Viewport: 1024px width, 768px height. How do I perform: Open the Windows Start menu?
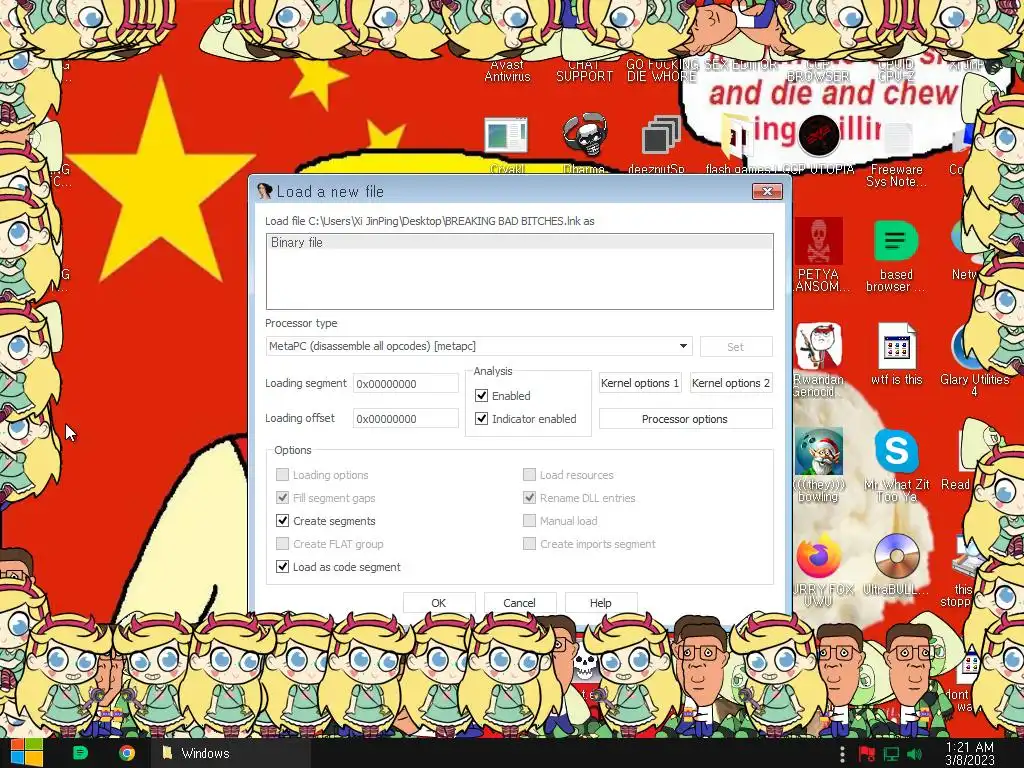pos(26,753)
